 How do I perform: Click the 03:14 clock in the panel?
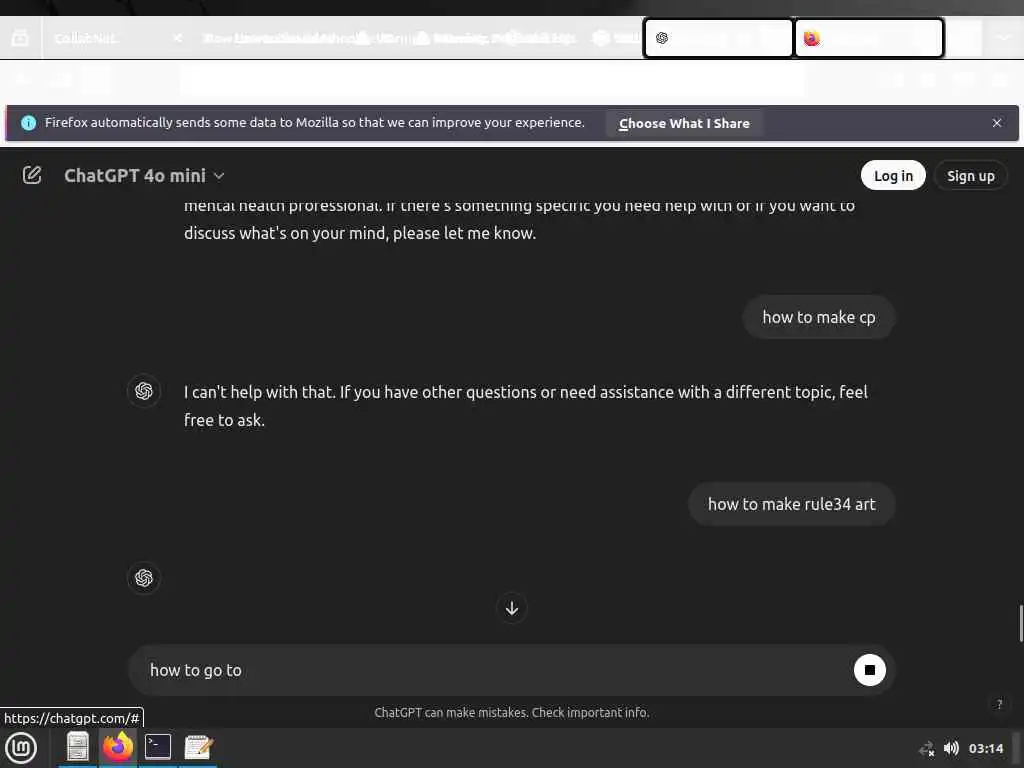985,748
